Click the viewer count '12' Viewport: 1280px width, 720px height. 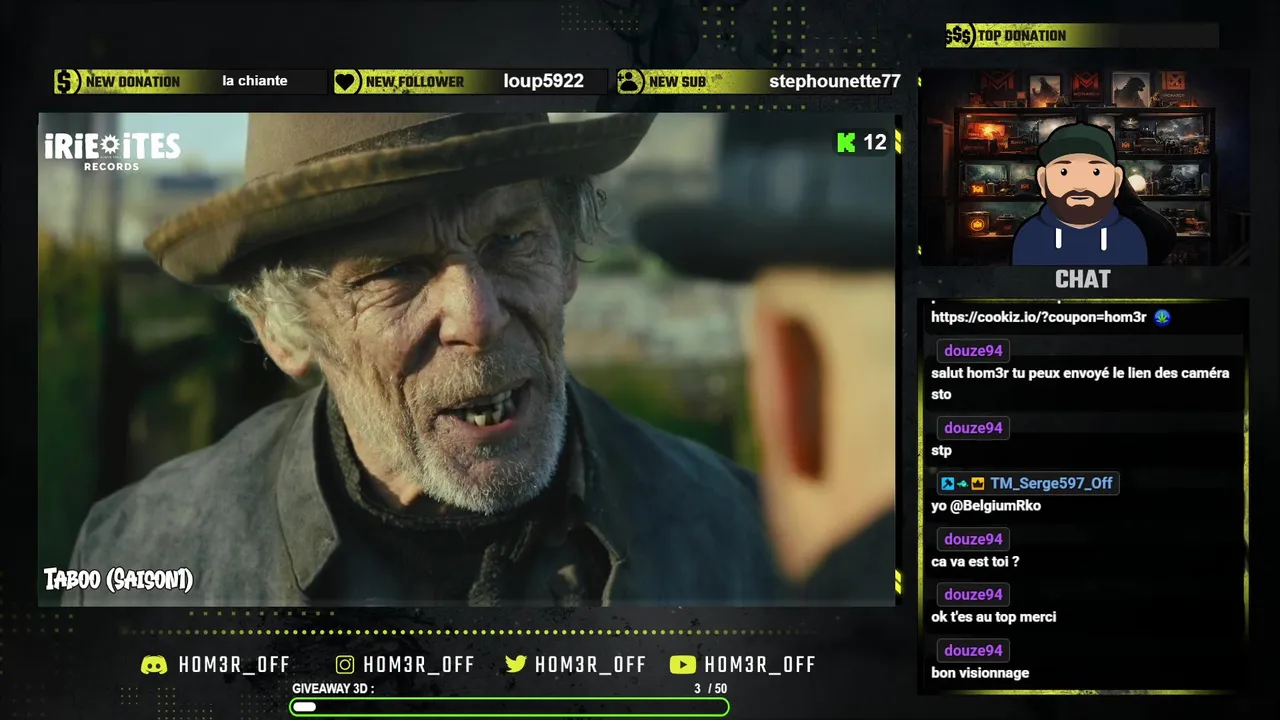tap(875, 143)
